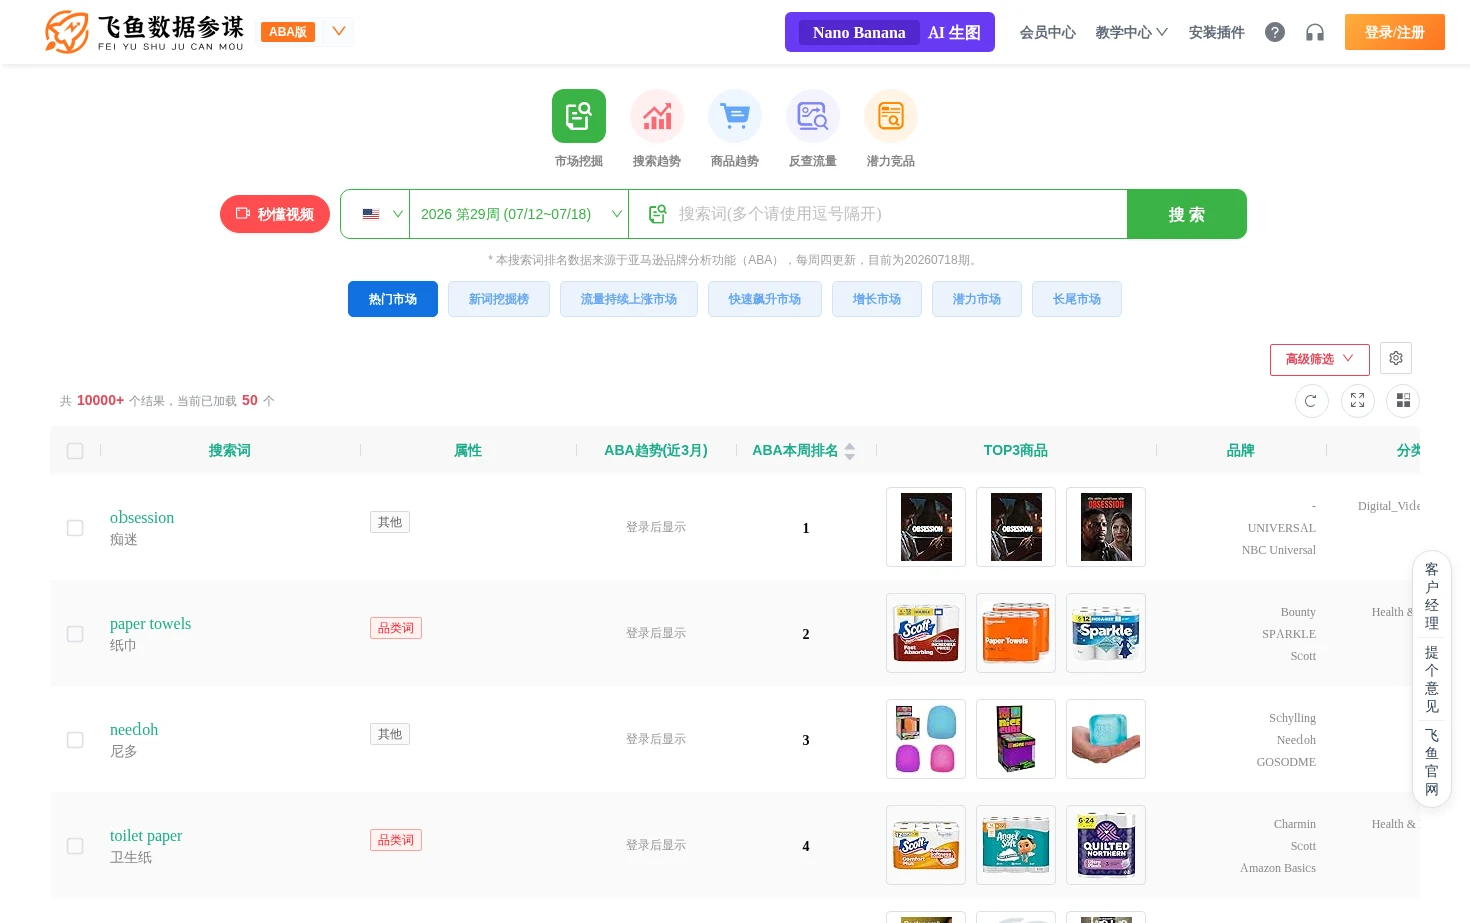Click 登录后显示 in needoh row
Viewport: 1470px width, 923px height.
[656, 739]
